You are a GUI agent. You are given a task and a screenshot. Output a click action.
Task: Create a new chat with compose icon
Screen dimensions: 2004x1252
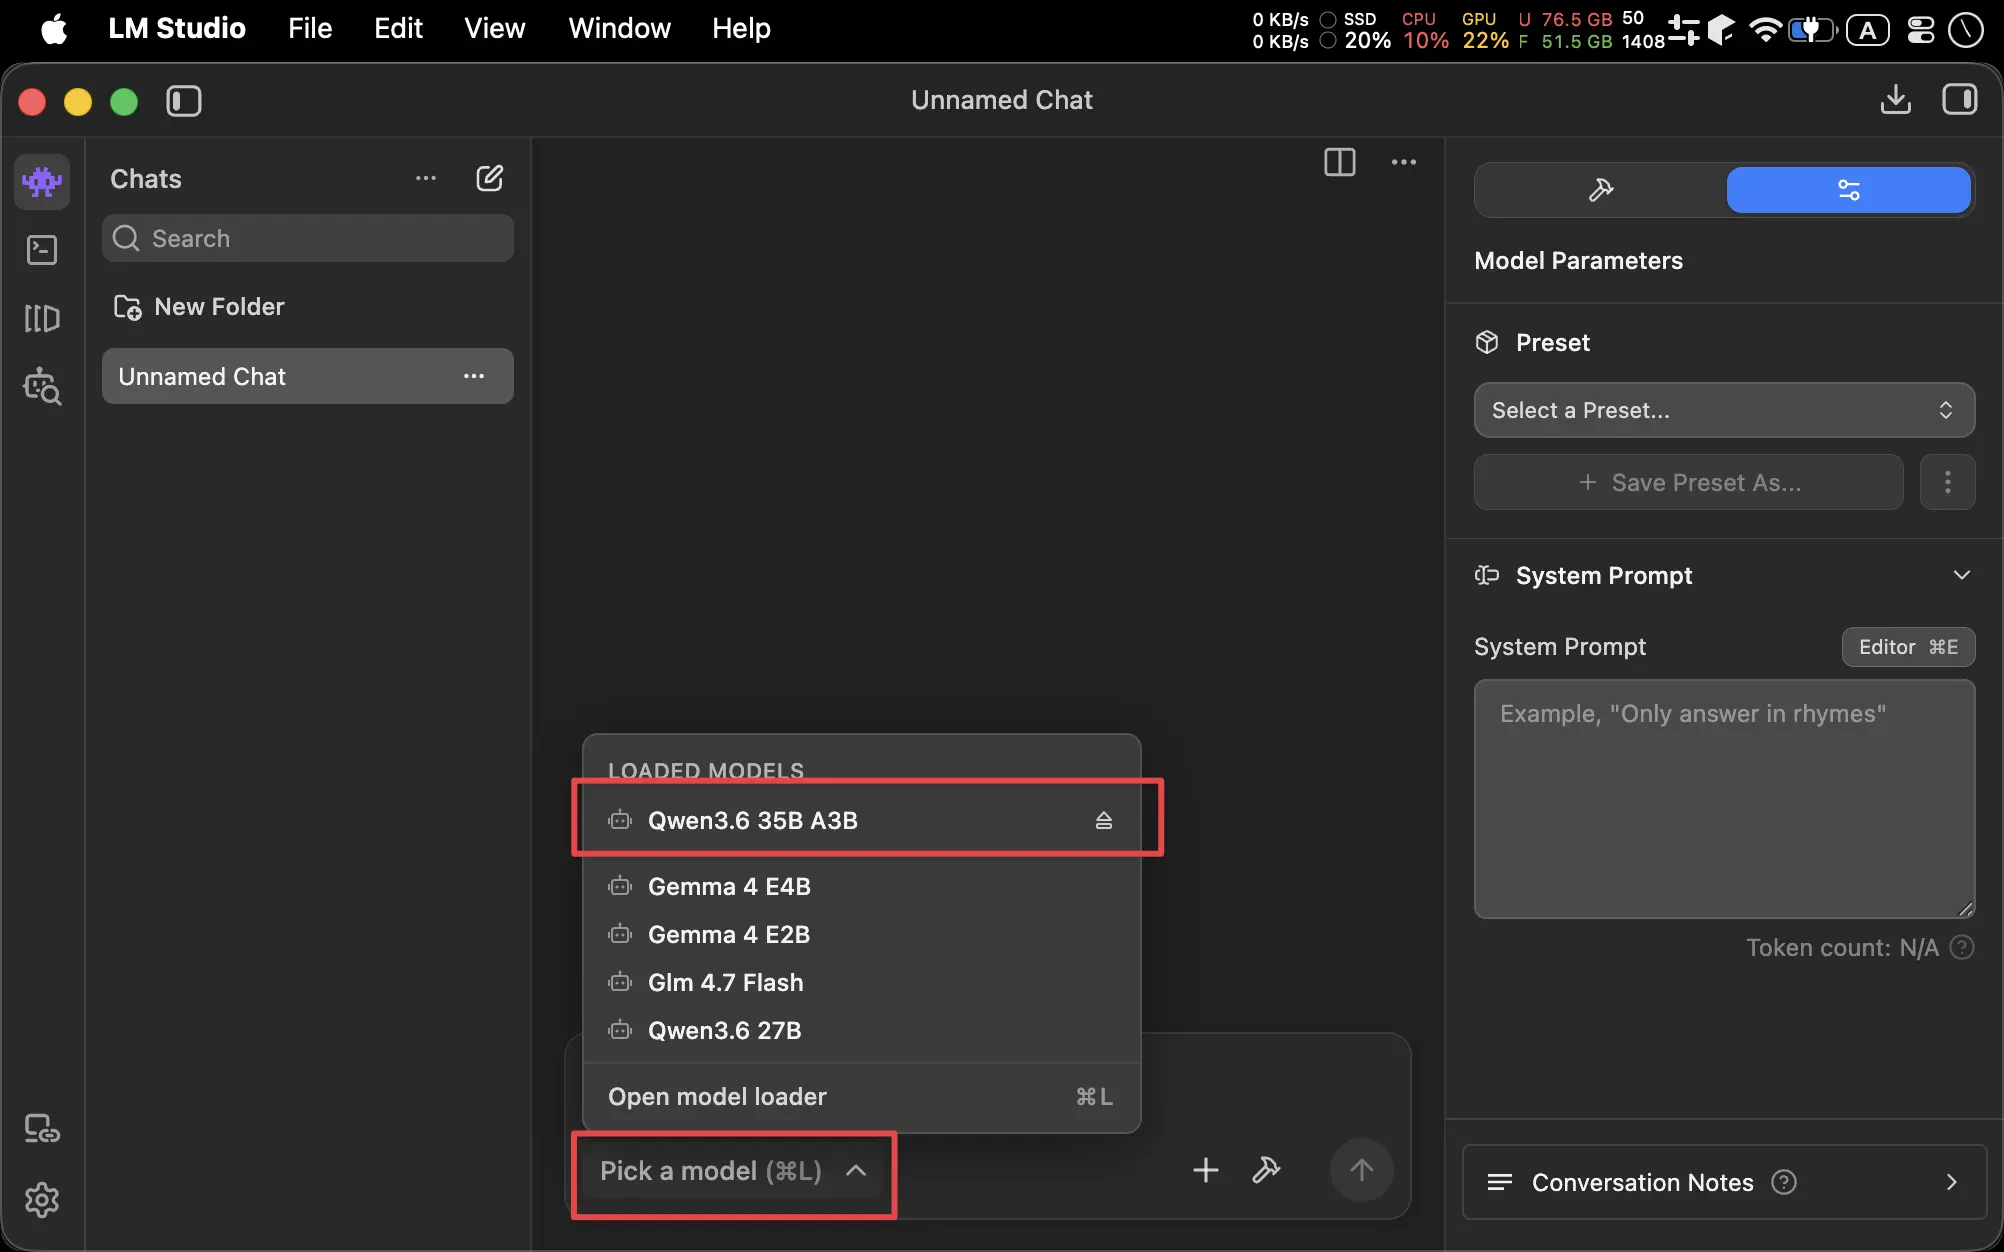tap(490, 178)
